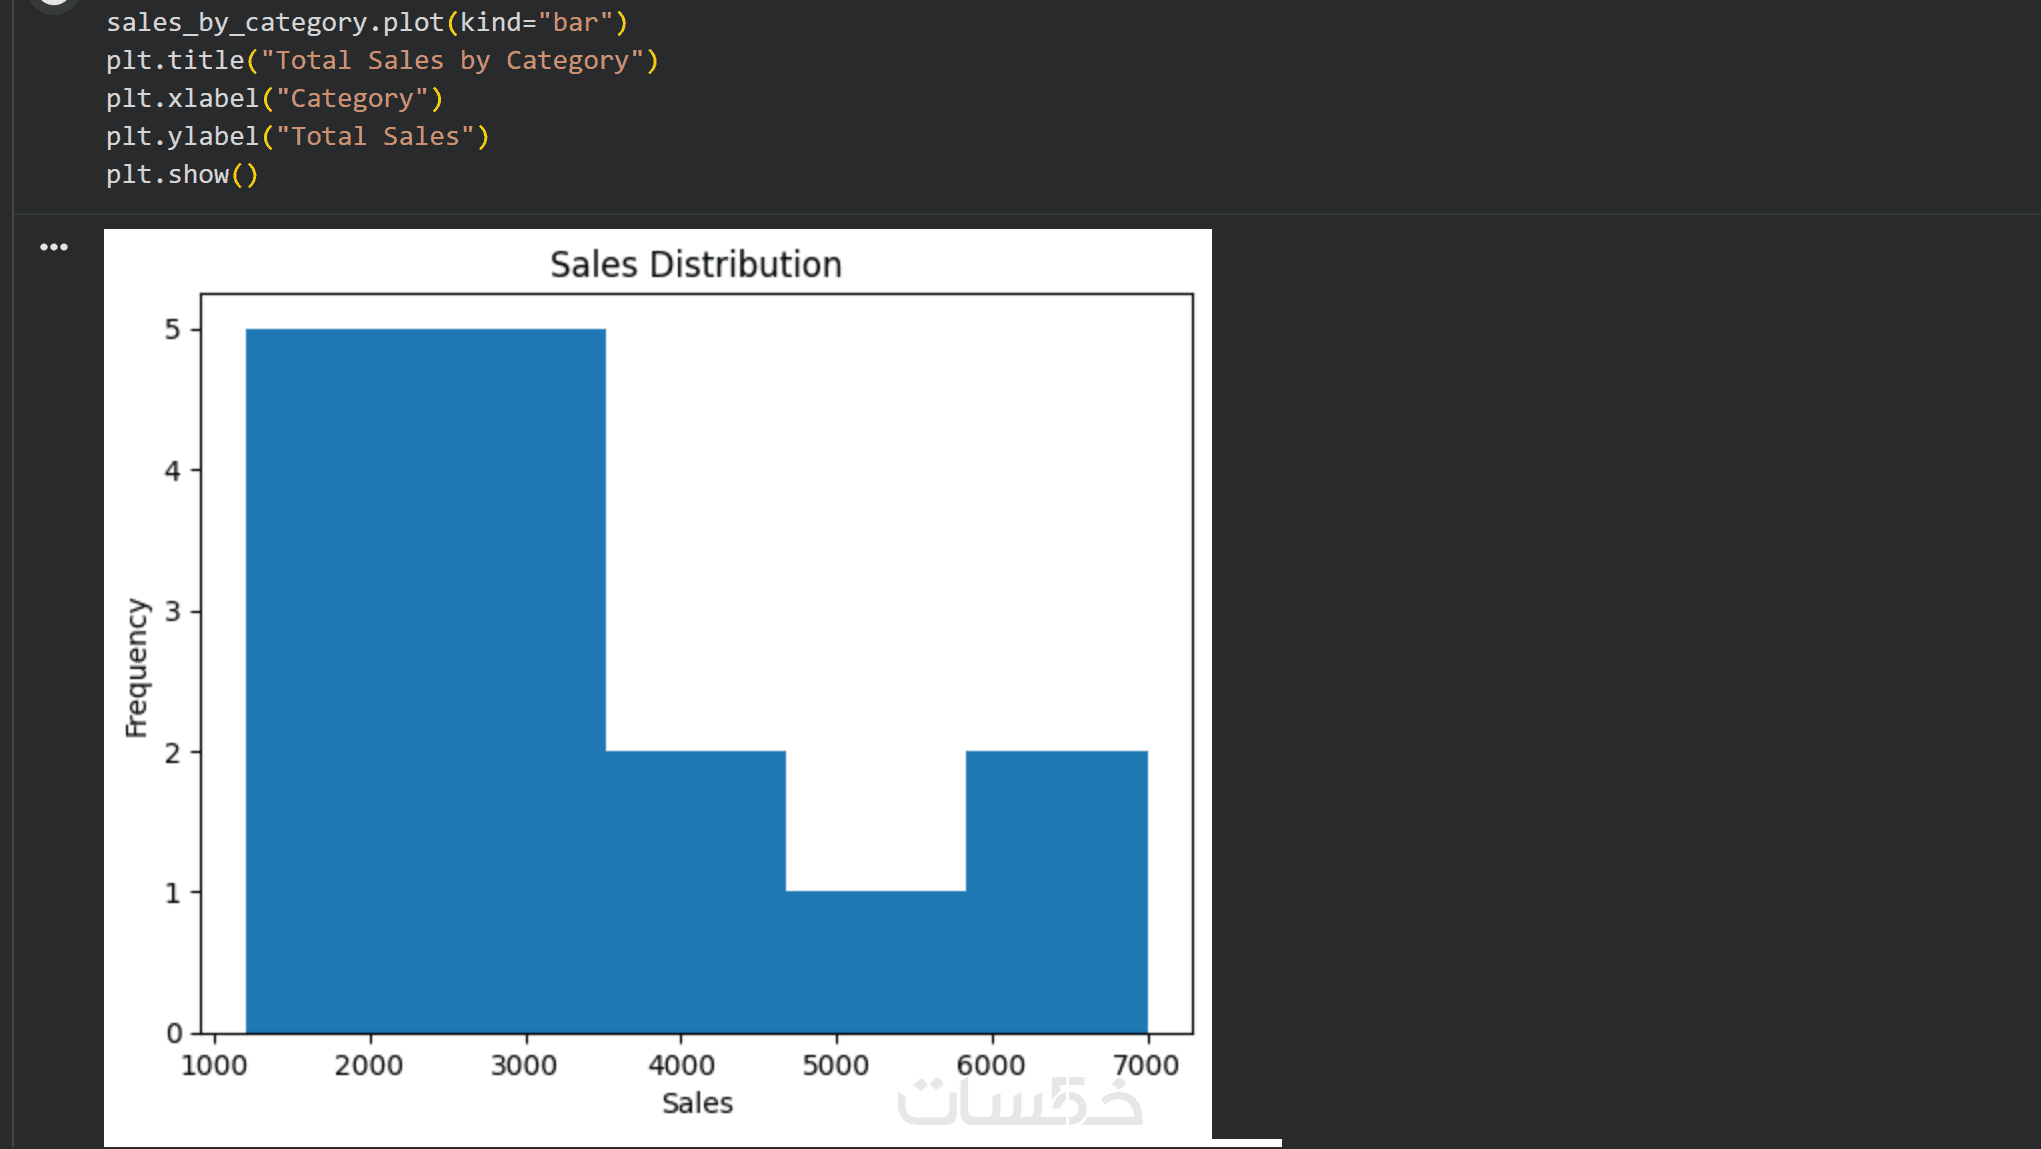This screenshot has width=2041, height=1149.
Task: Click the "bar" string in the plot call
Action: coord(575,22)
